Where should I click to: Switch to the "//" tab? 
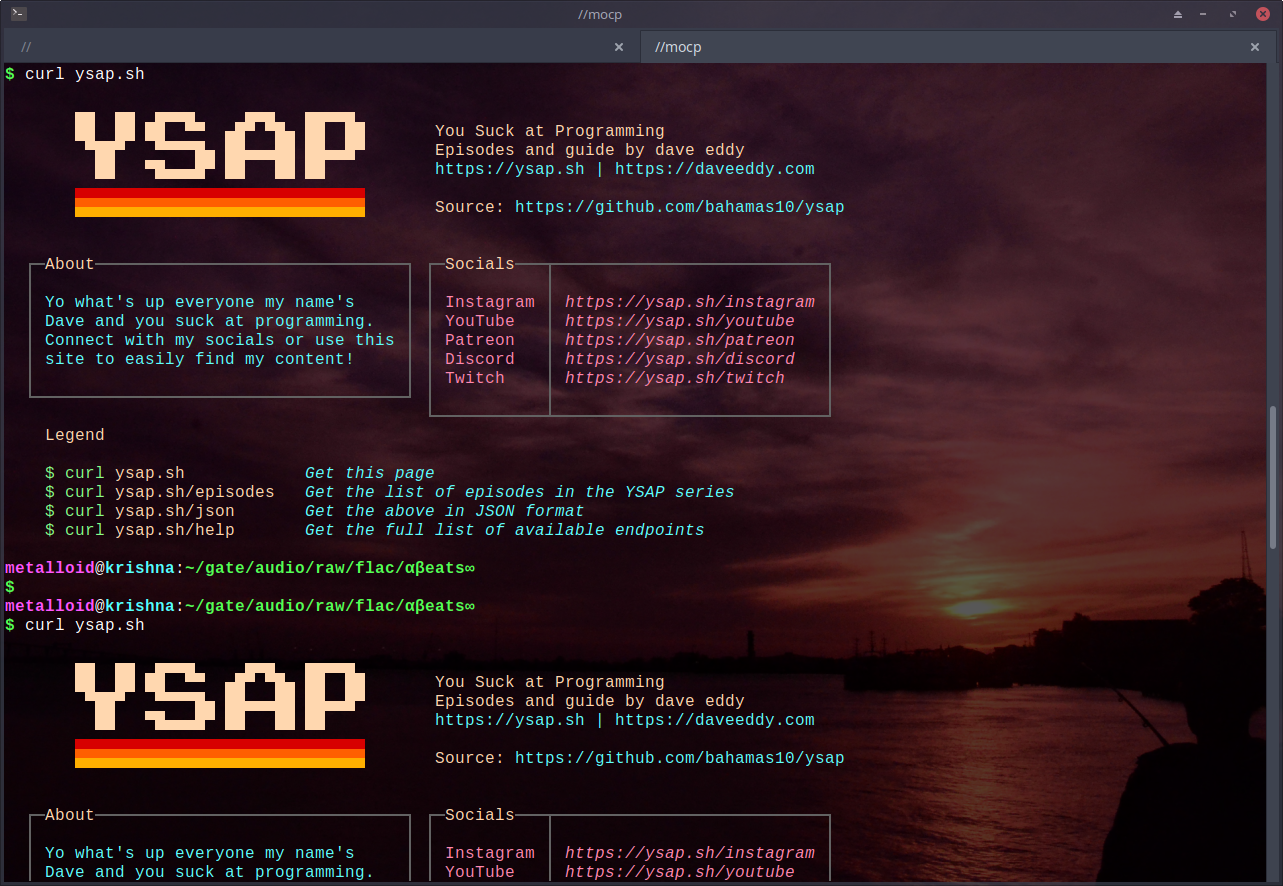(x=300, y=47)
